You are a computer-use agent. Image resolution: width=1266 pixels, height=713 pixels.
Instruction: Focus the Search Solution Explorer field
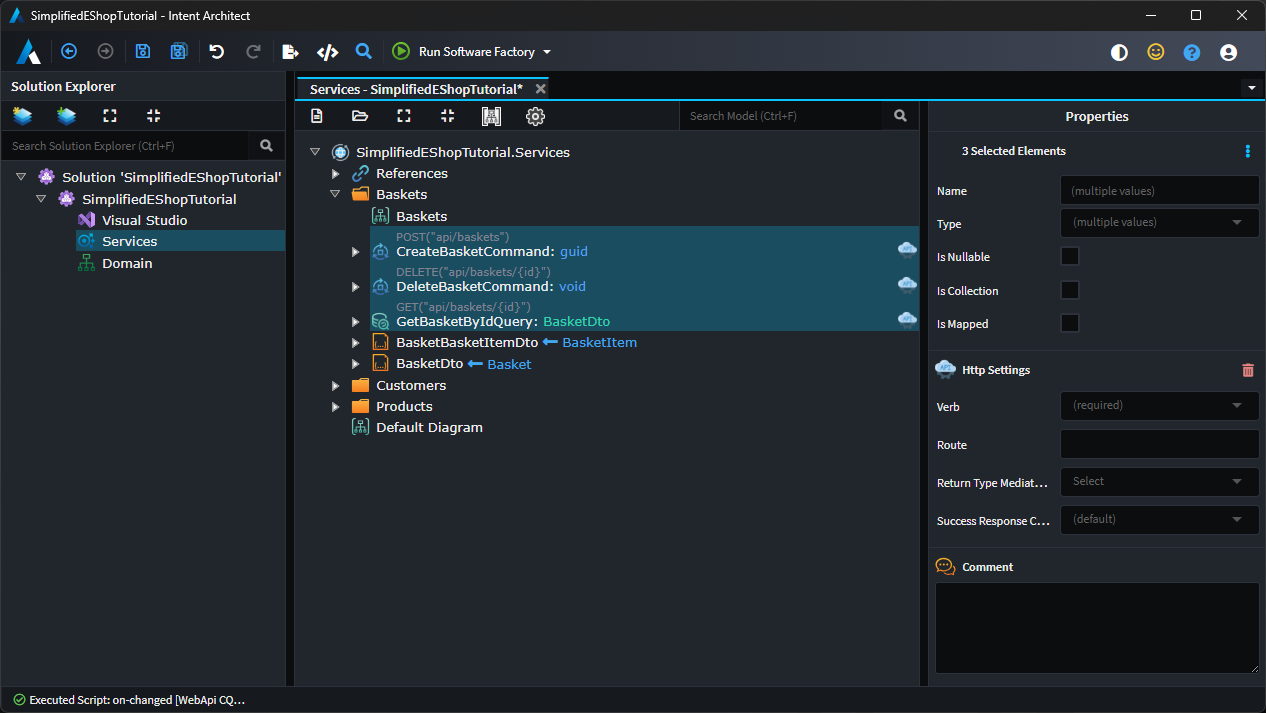tap(124, 146)
